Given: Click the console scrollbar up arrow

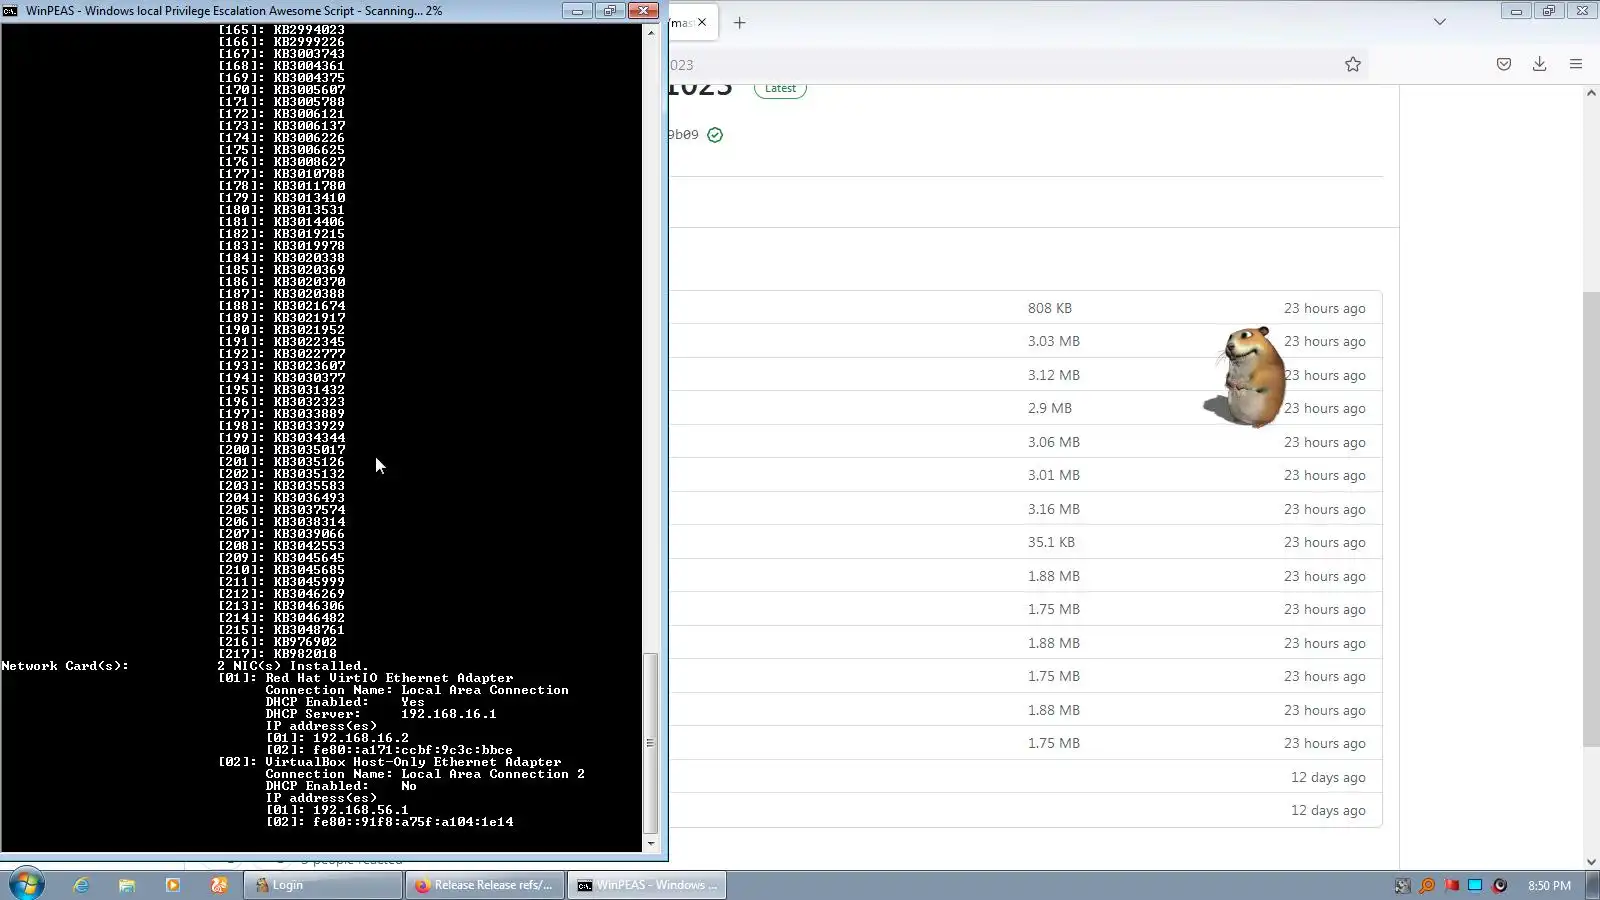Looking at the screenshot, I should pos(651,33).
